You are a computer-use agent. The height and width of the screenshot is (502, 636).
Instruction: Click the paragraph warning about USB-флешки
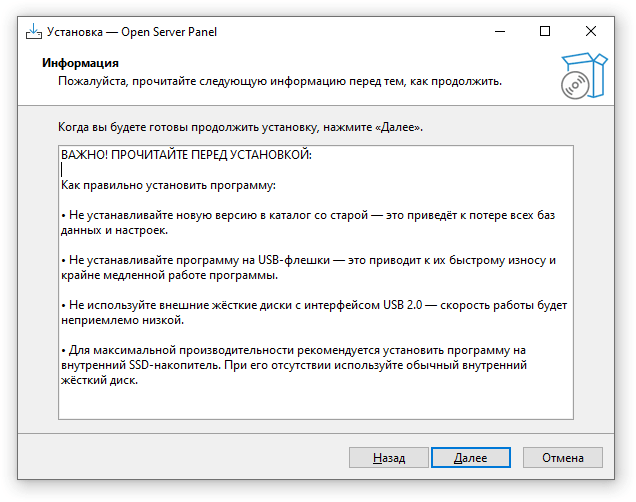(x=308, y=268)
